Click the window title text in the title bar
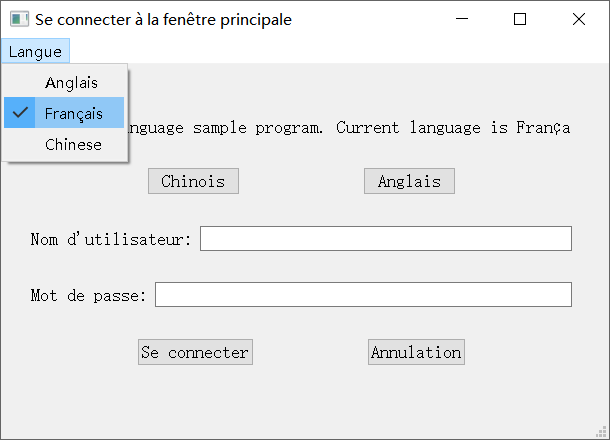 tap(164, 19)
